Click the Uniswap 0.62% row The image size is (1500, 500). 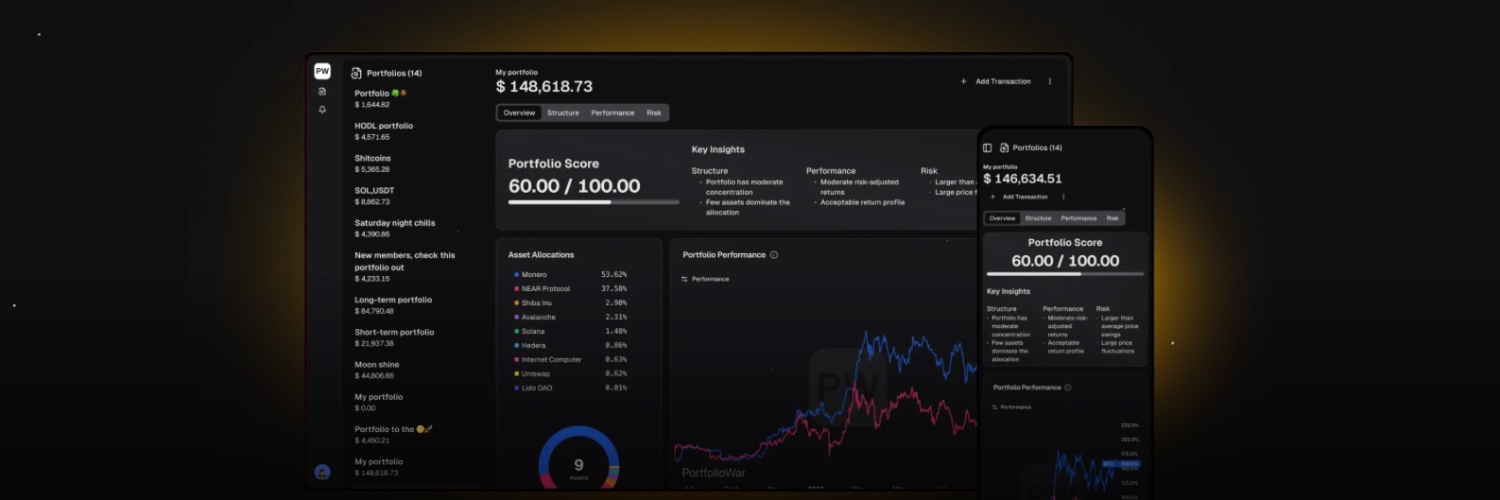[570, 373]
